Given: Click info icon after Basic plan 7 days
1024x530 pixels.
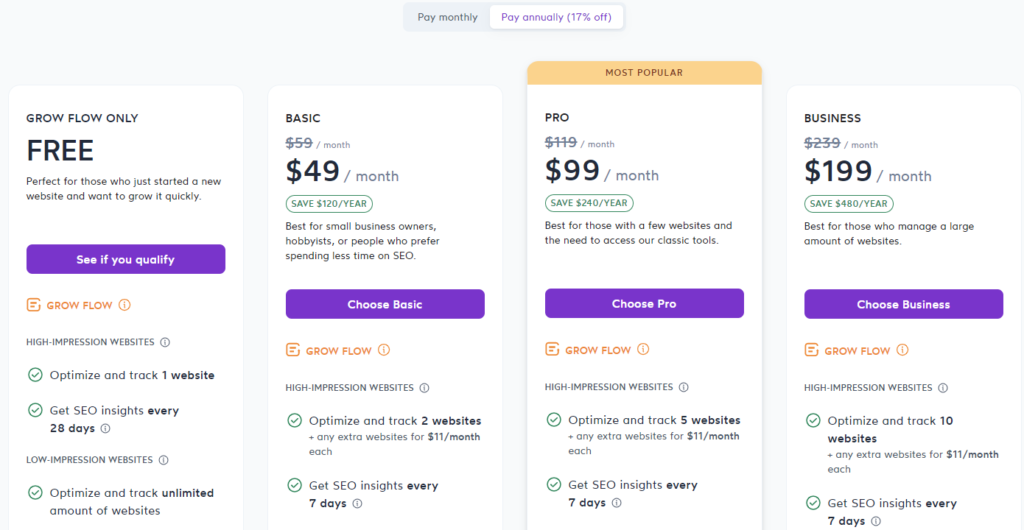Looking at the screenshot, I should (x=357, y=504).
